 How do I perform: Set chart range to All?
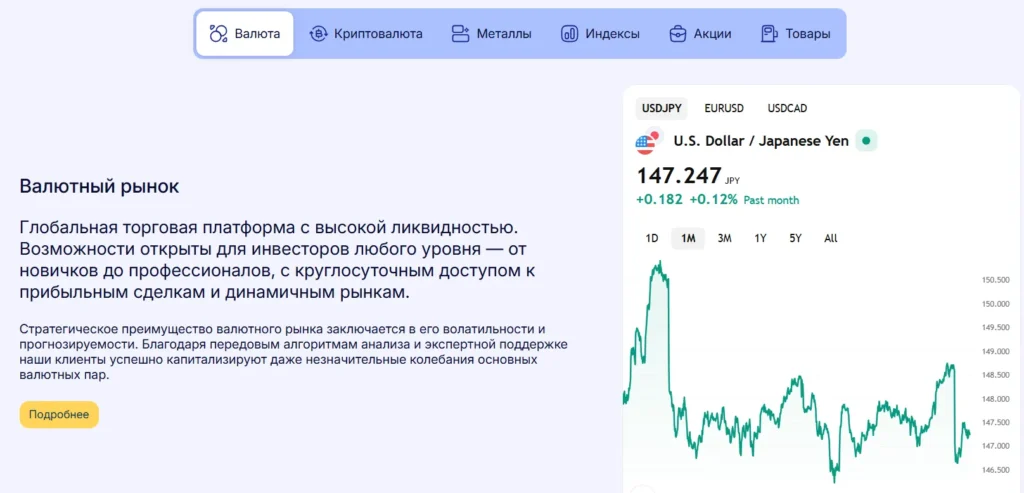click(x=831, y=238)
